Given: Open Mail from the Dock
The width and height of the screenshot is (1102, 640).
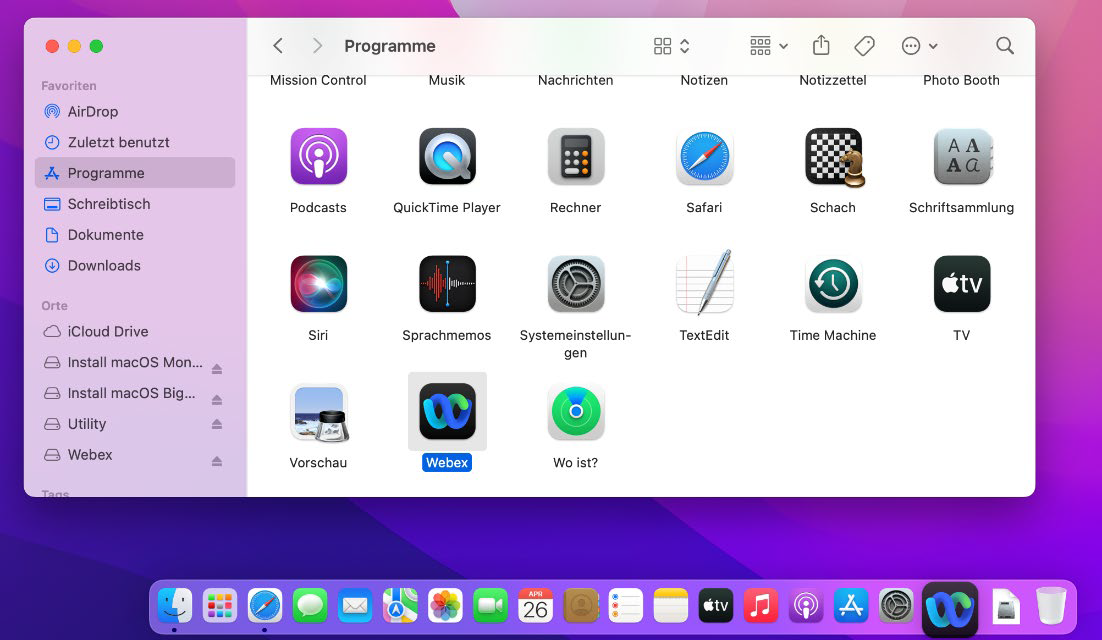Looking at the screenshot, I should point(355,606).
